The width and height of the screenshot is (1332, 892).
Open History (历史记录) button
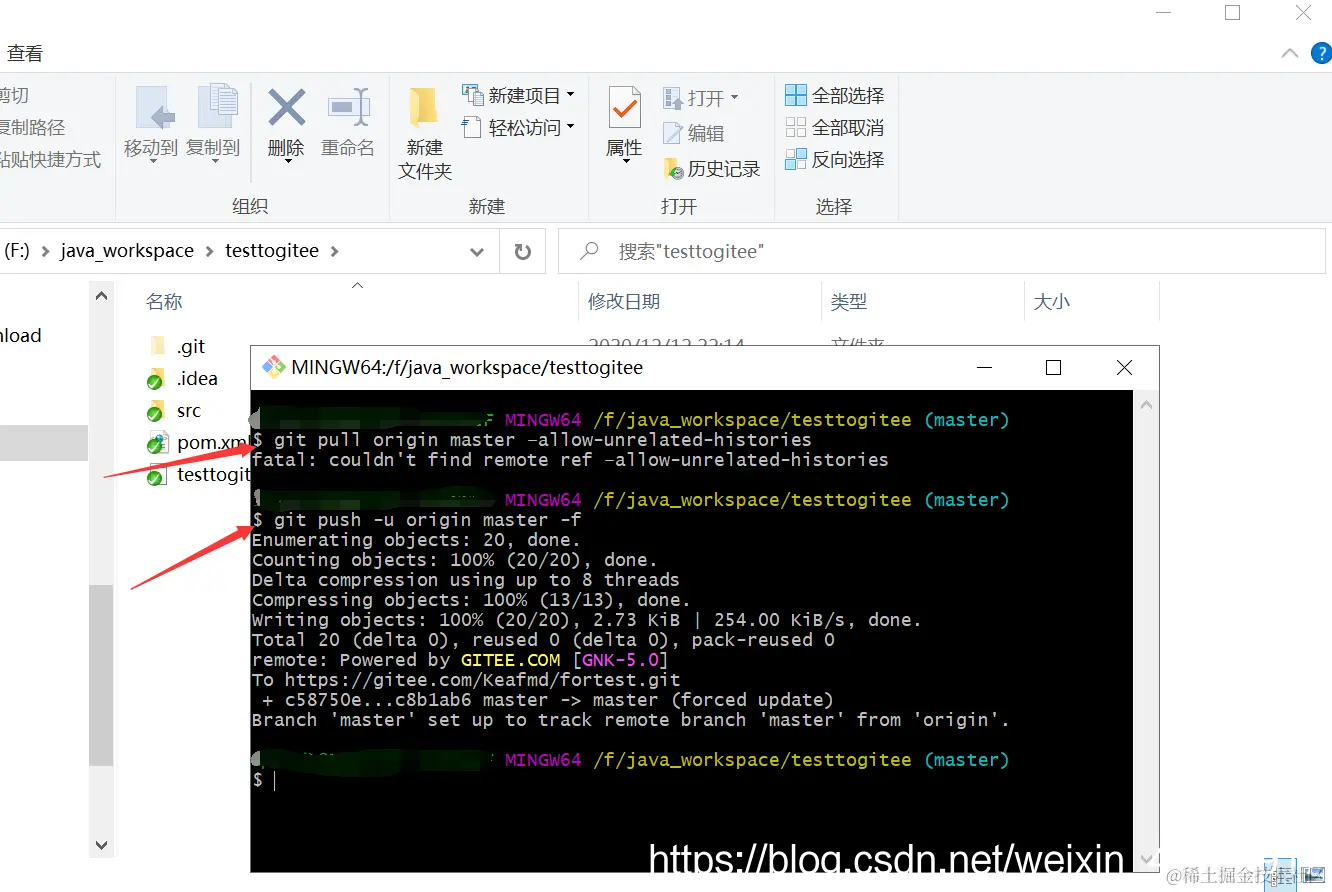coord(712,168)
